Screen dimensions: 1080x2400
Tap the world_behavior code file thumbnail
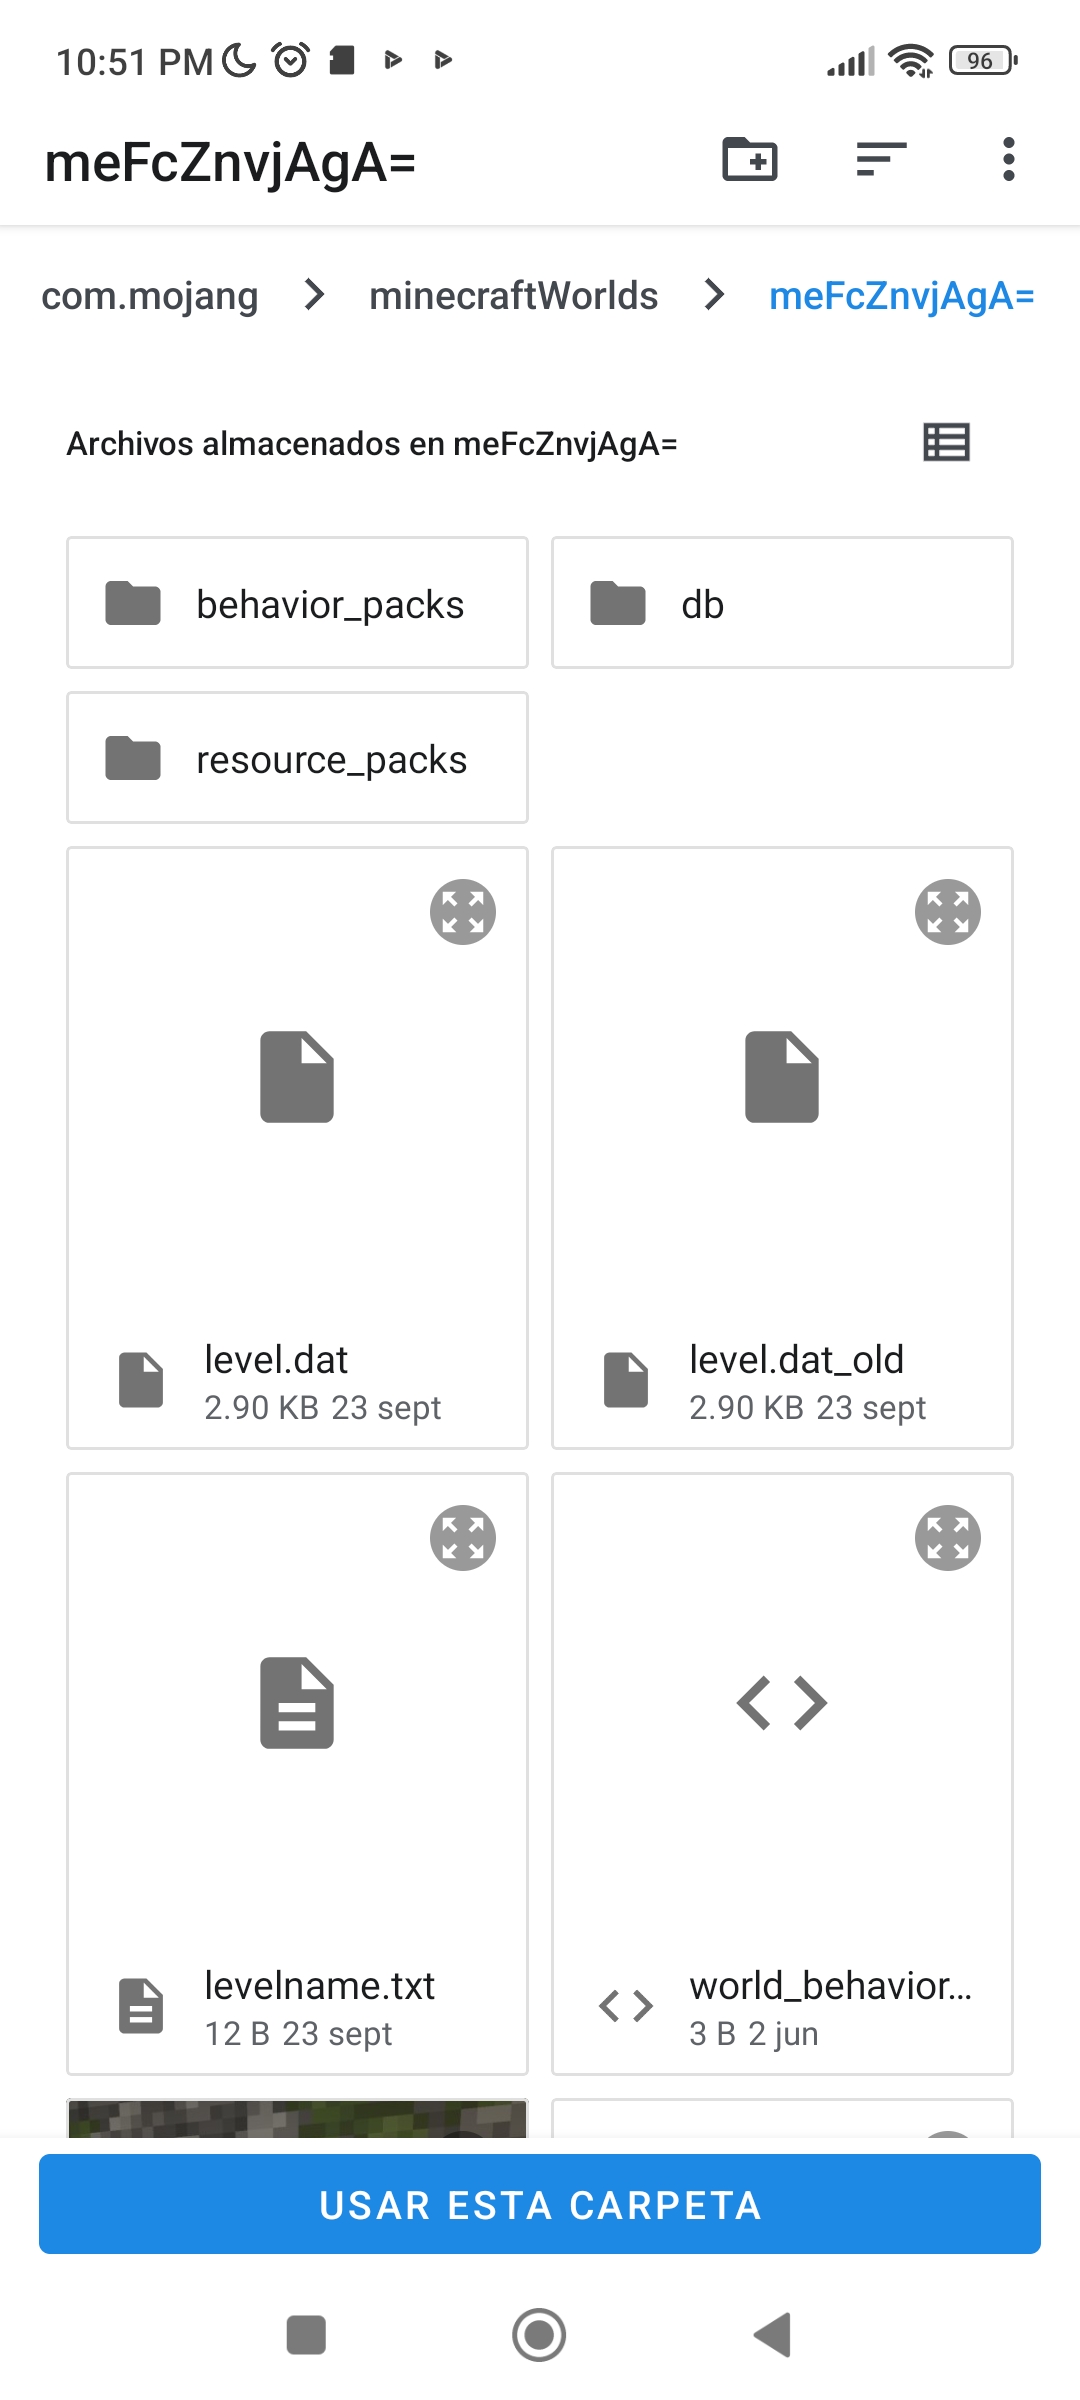tap(782, 1703)
